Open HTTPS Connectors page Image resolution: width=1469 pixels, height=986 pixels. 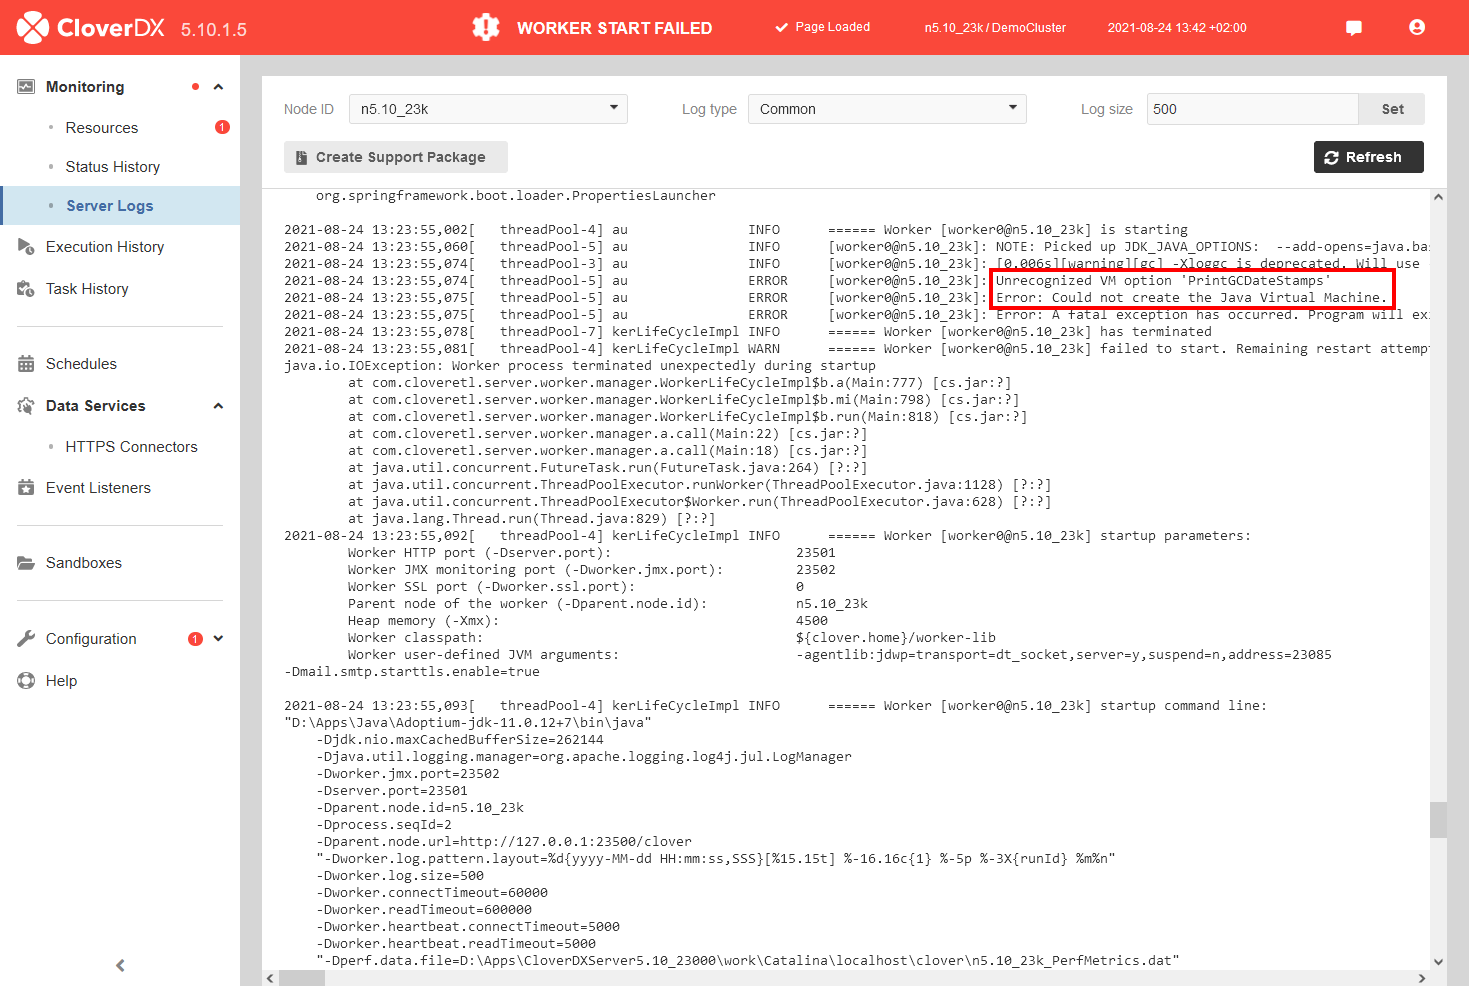pos(132,447)
